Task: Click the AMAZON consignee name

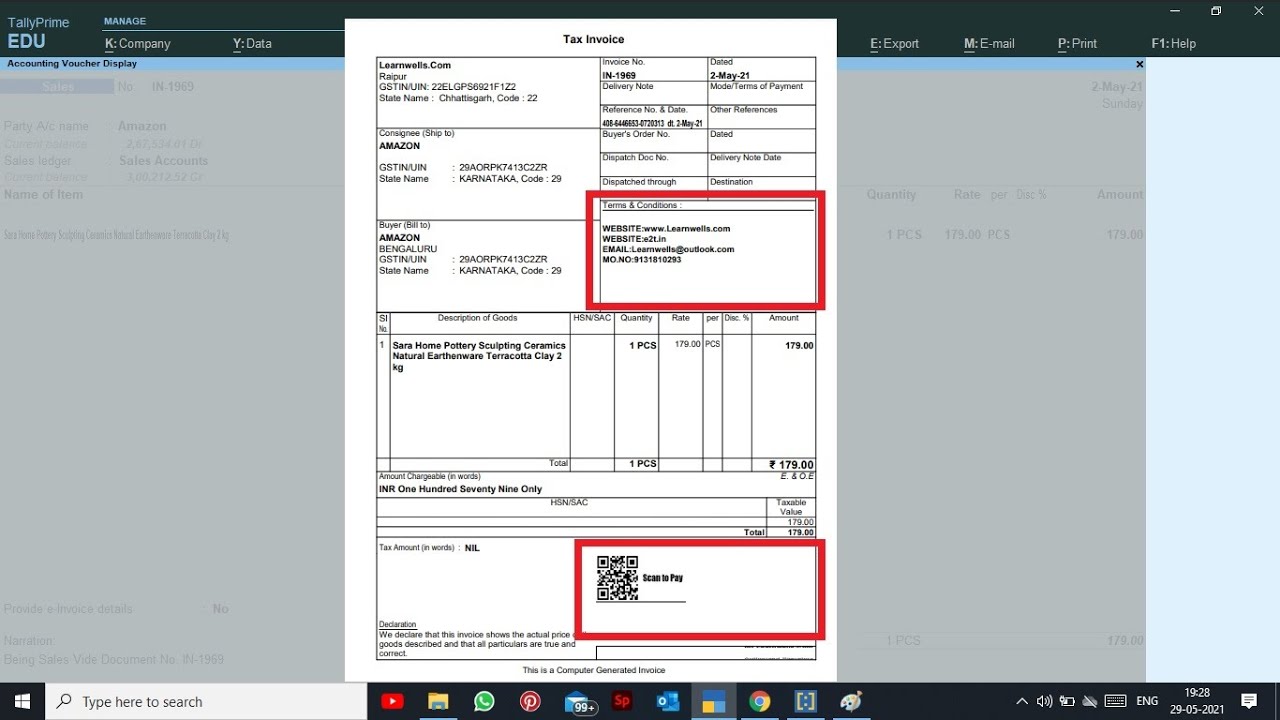Action: point(399,146)
